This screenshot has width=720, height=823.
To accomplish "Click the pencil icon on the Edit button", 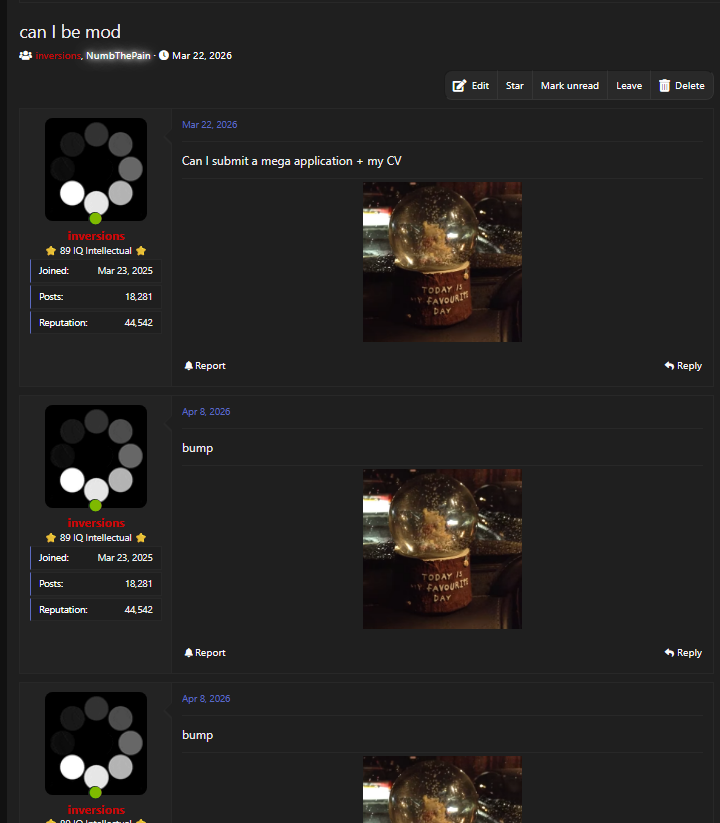I will (x=459, y=86).
